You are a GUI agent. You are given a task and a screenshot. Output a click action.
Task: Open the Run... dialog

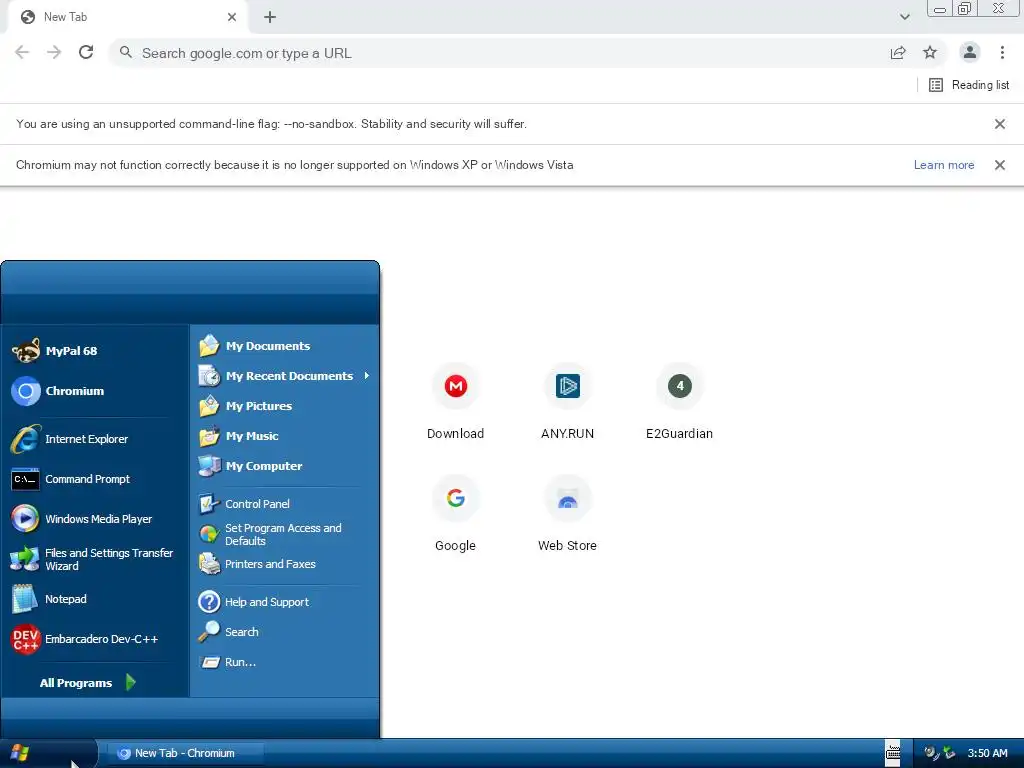pyautogui.click(x=285, y=662)
